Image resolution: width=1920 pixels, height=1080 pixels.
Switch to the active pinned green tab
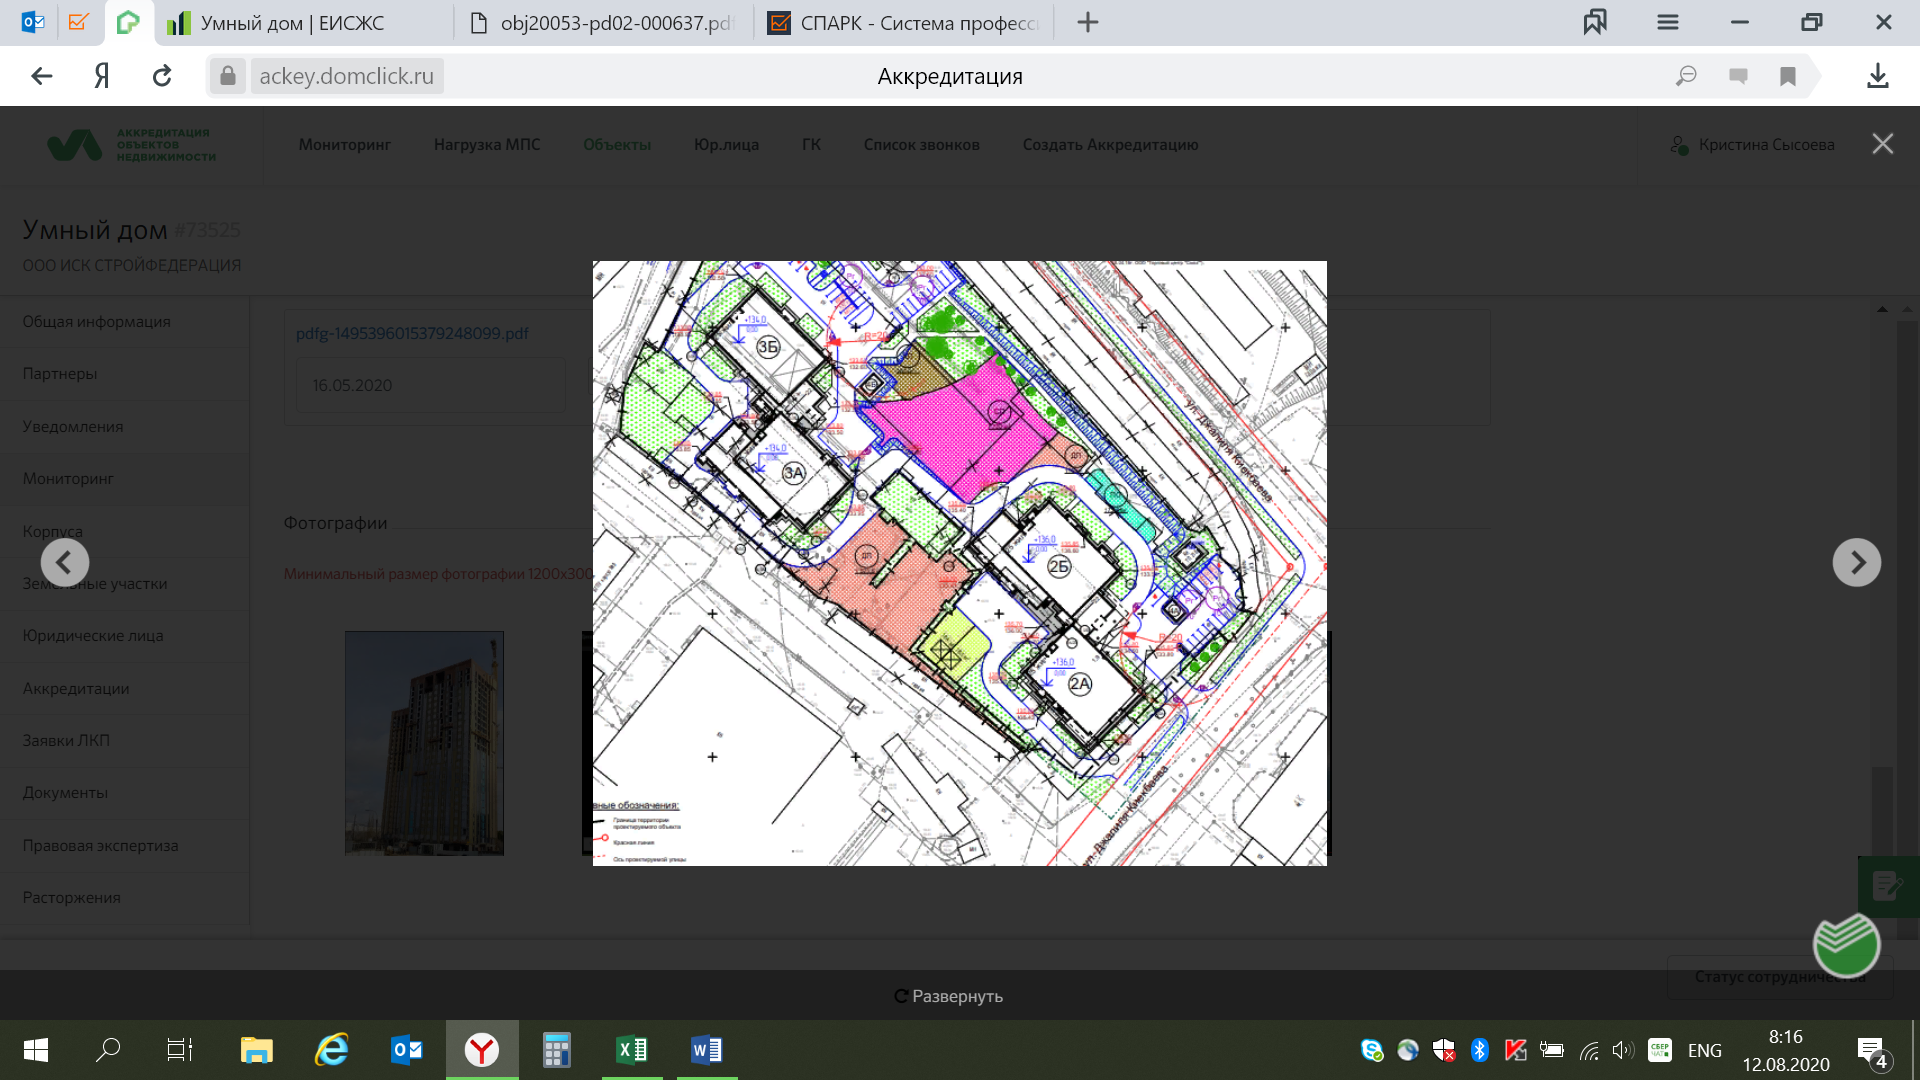click(128, 22)
